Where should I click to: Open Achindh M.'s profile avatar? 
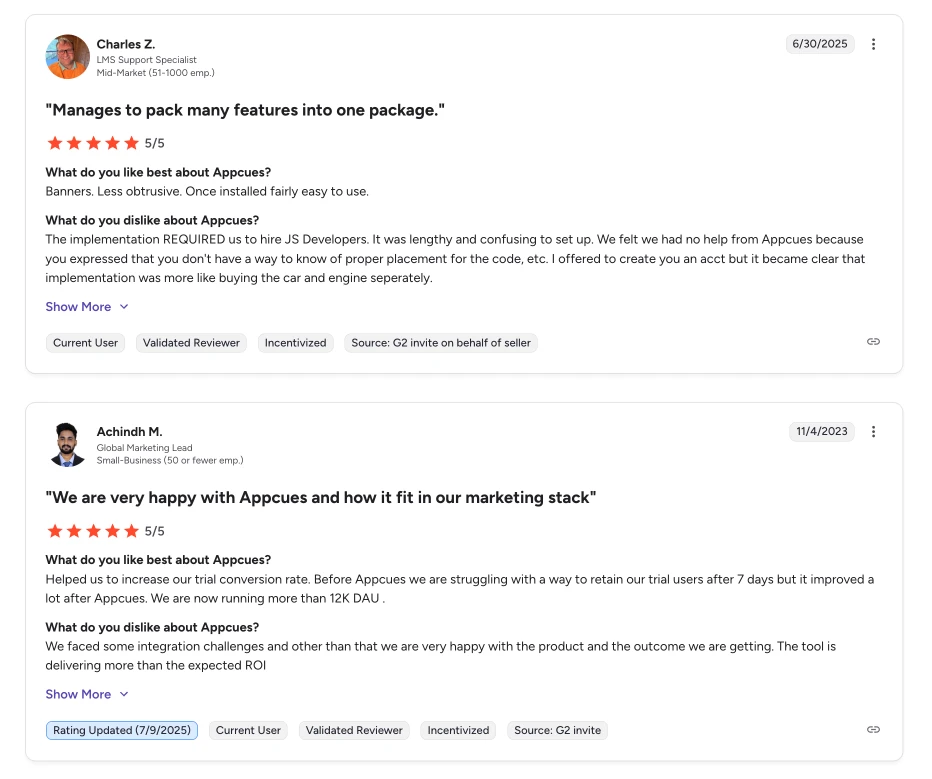tap(66, 446)
